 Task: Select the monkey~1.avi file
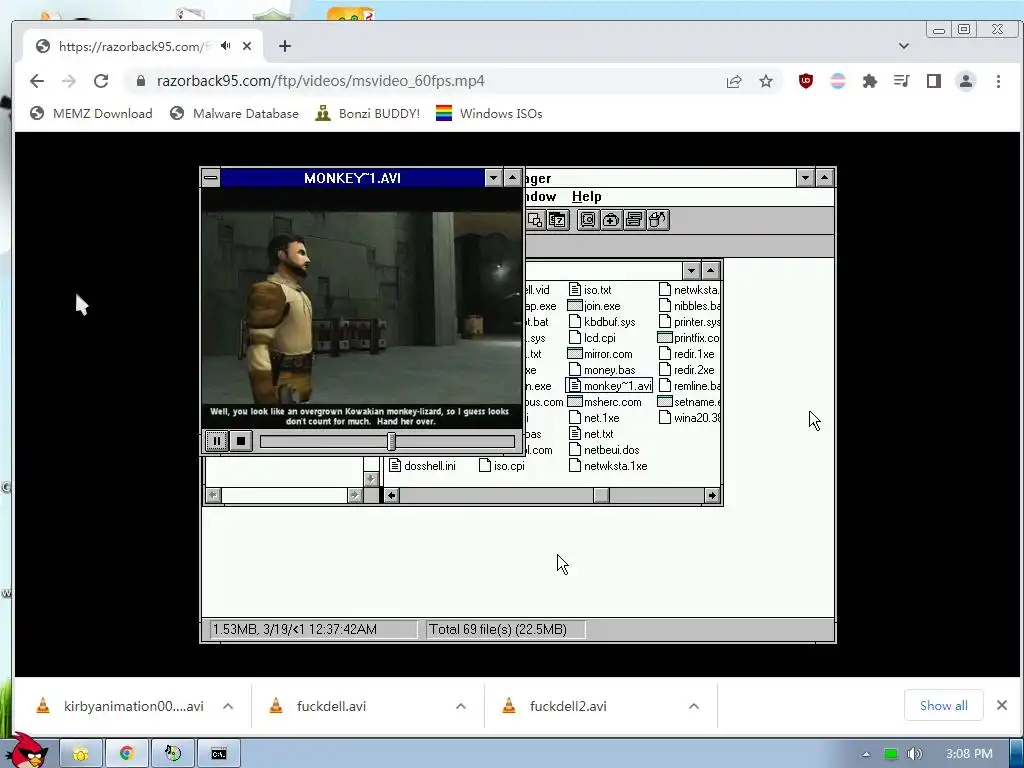click(x=610, y=386)
